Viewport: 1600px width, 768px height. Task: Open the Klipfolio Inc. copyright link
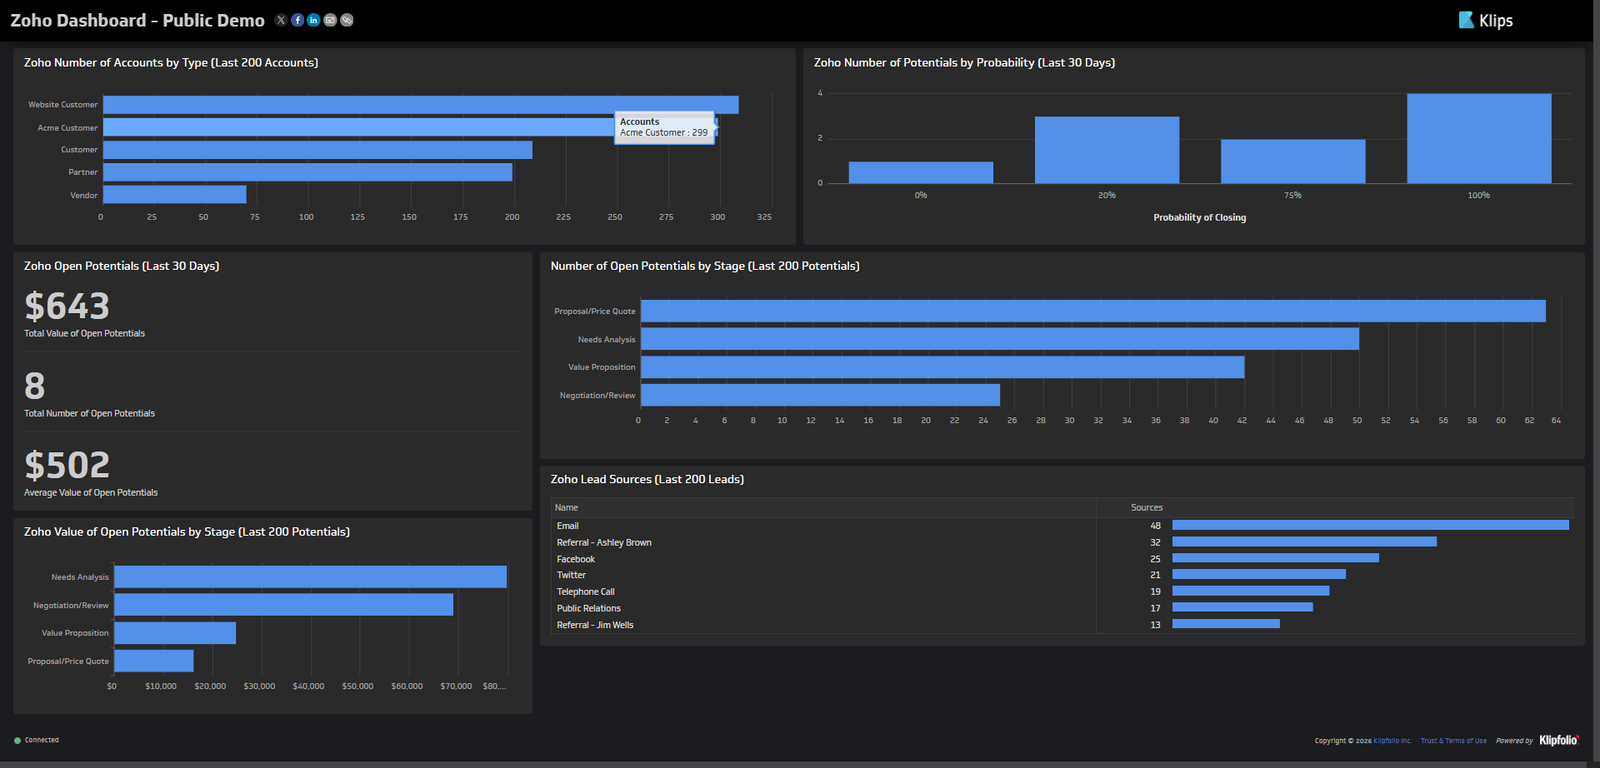pos(1392,741)
